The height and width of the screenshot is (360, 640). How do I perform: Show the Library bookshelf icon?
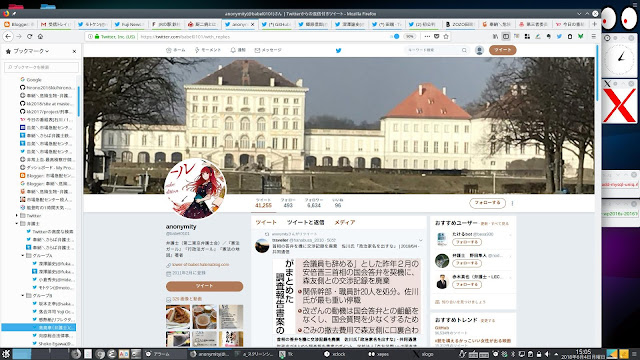495,36
